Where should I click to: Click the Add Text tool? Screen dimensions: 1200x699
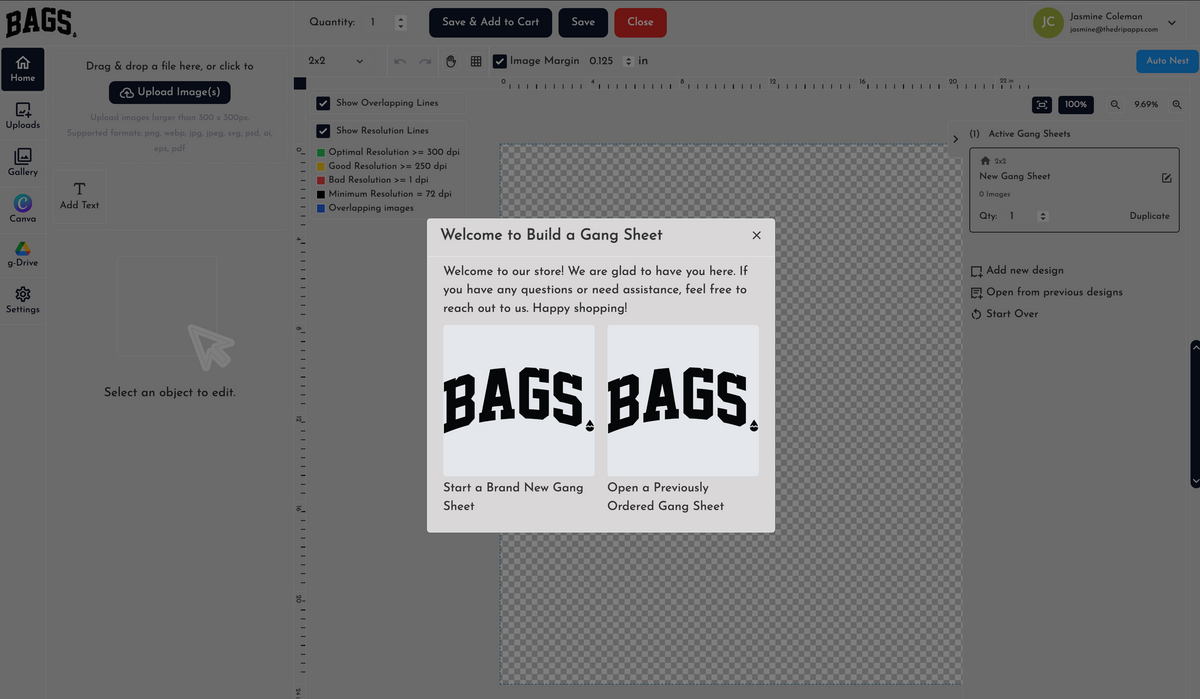coord(80,195)
